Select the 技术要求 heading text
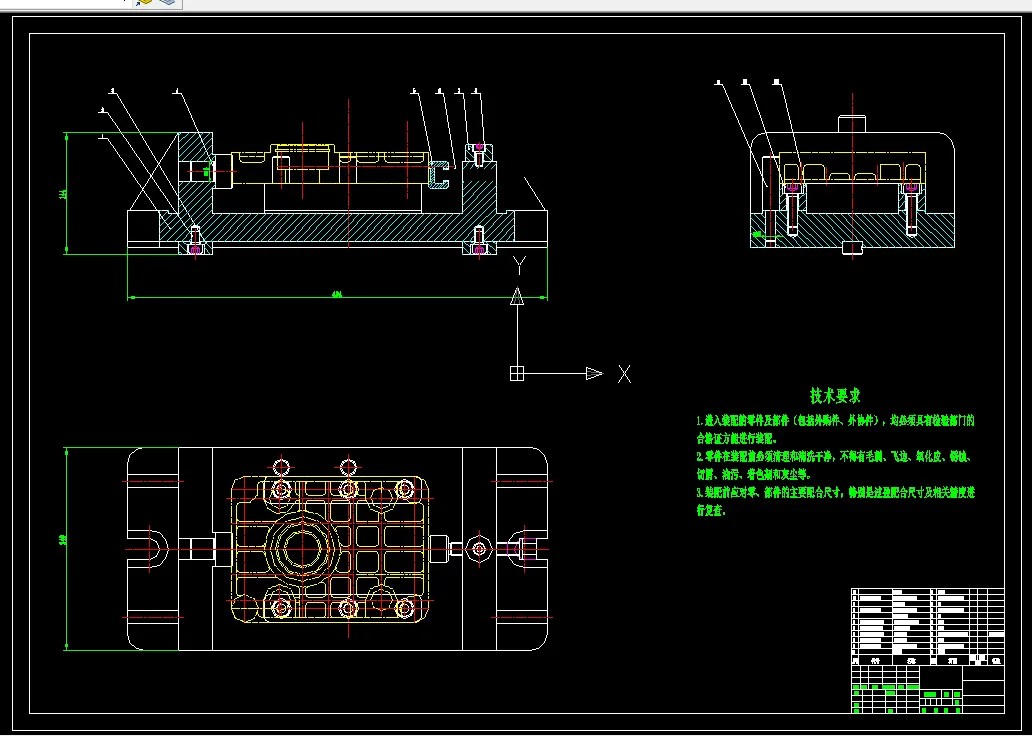The image size is (1032, 736). [x=835, y=396]
